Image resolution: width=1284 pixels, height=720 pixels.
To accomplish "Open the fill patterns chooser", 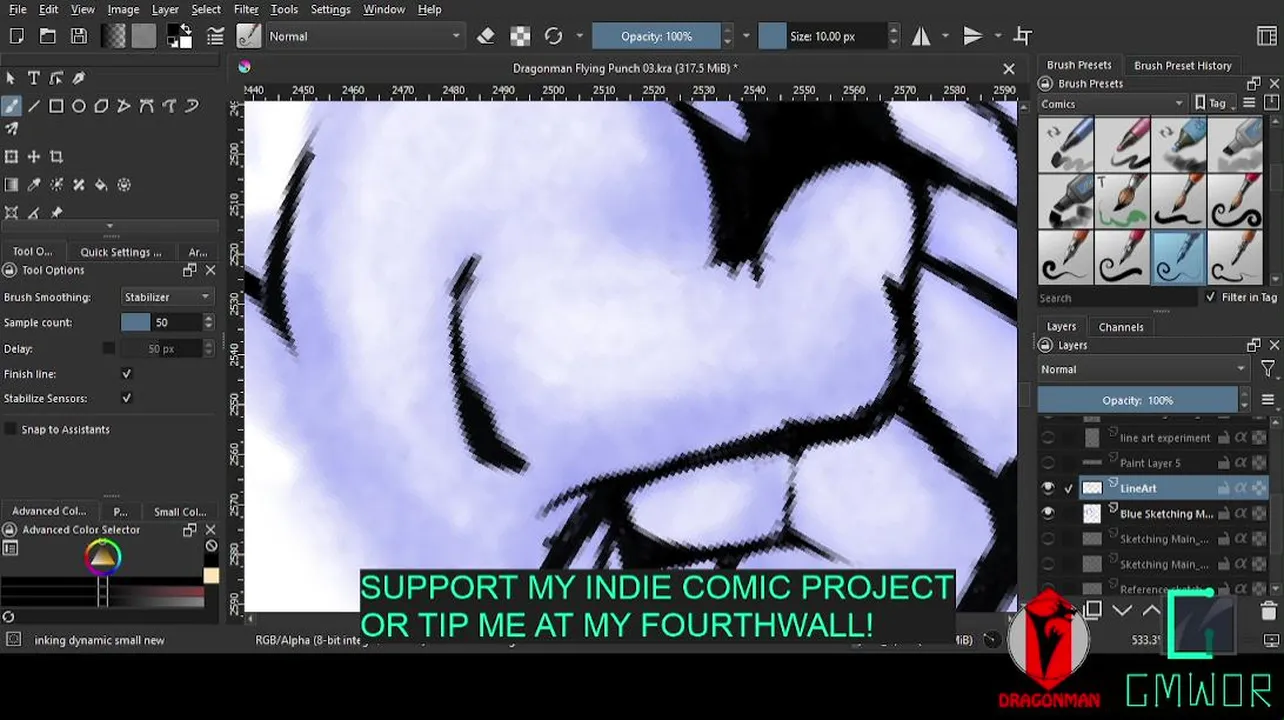I will point(144,36).
